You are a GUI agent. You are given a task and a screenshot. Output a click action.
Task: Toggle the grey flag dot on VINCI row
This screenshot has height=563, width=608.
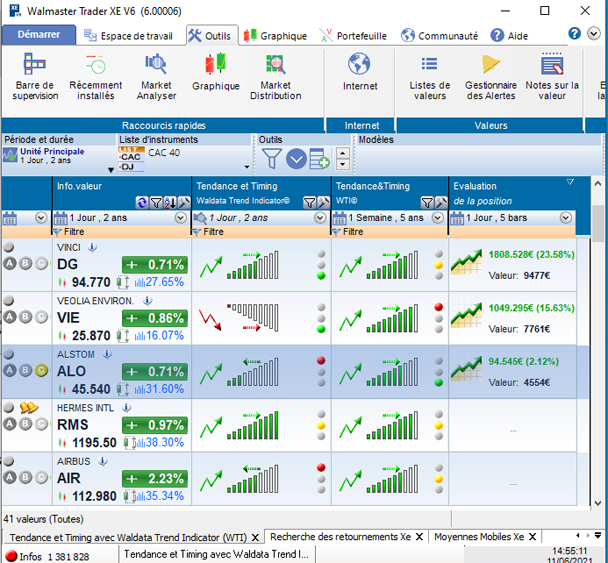pos(9,247)
